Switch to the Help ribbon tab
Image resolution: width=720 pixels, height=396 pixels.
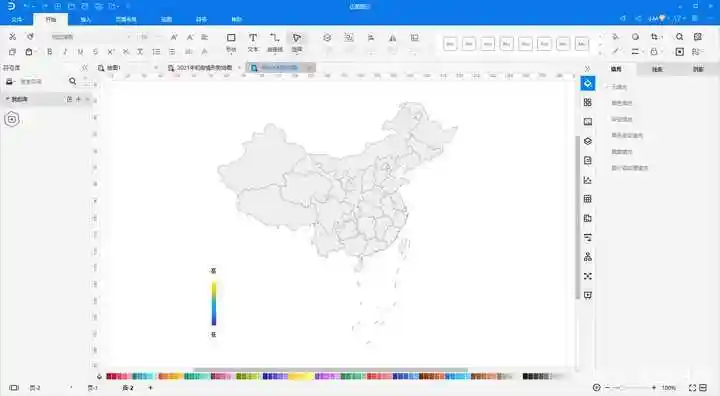pyautogui.click(x=236, y=19)
